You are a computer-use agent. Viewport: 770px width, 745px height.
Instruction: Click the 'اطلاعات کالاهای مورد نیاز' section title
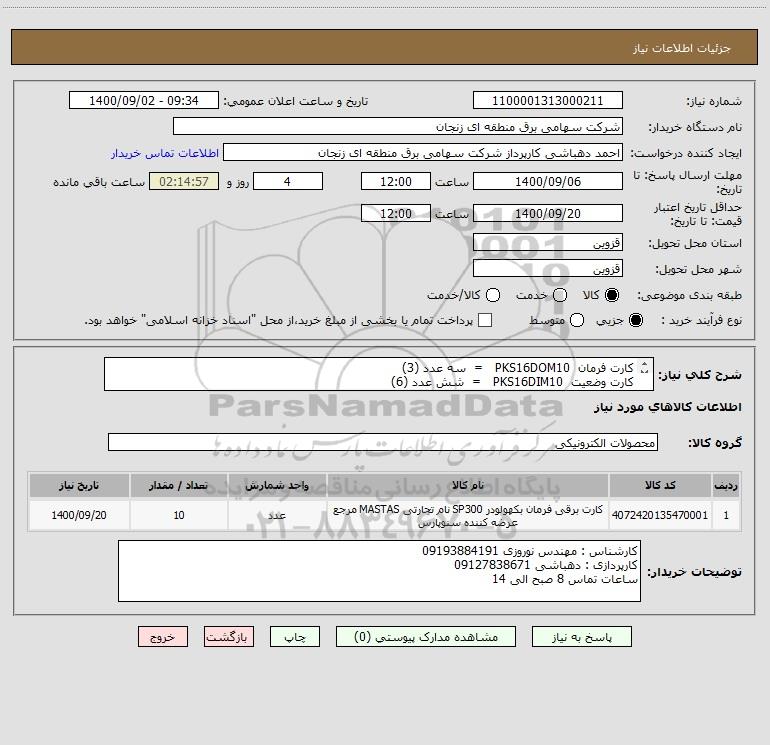(667, 407)
